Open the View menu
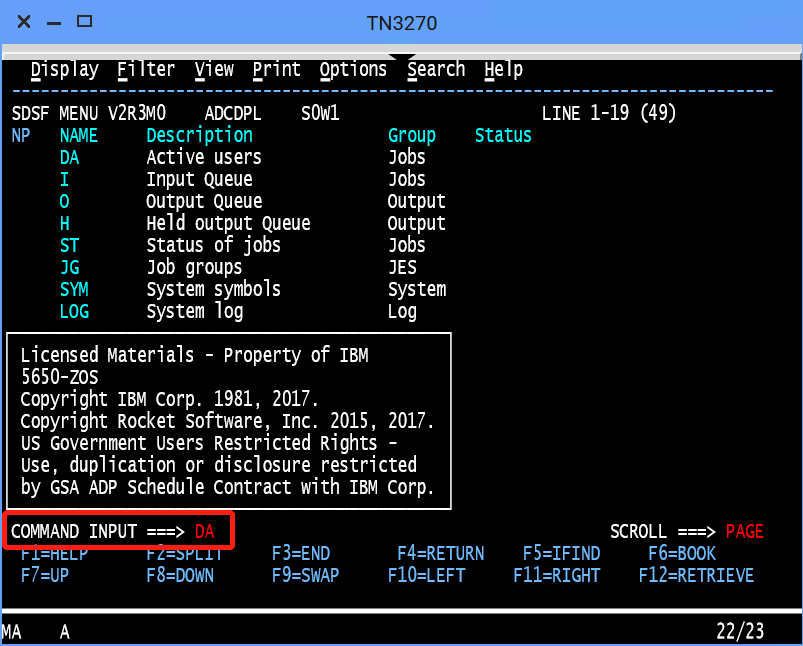Image resolution: width=803 pixels, height=646 pixels. point(214,70)
